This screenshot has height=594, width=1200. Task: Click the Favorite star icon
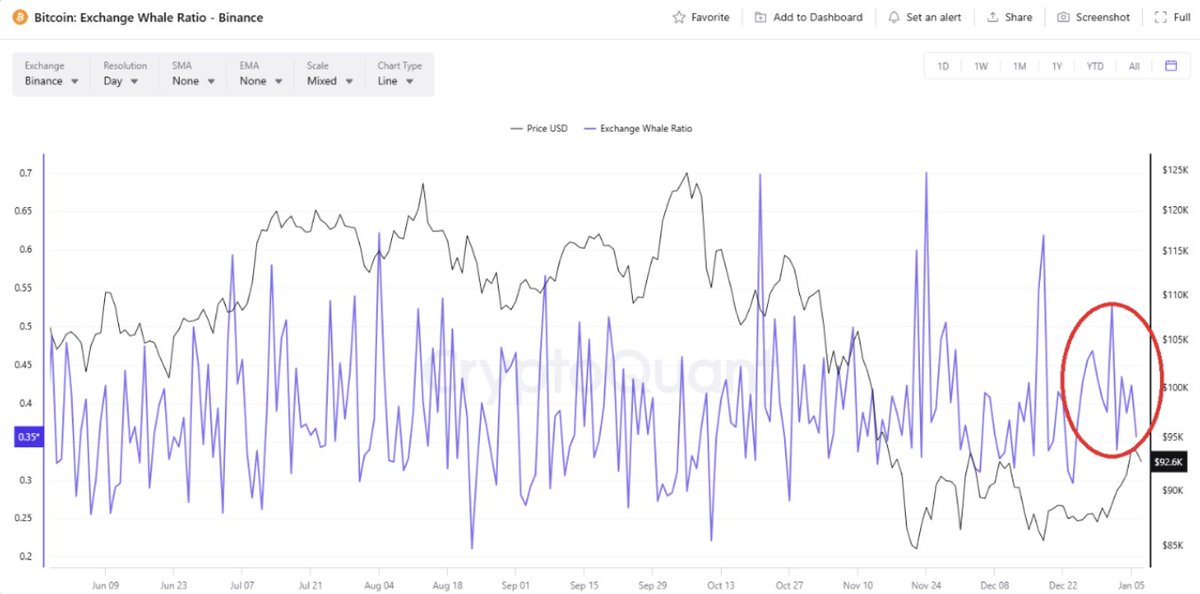tap(679, 17)
